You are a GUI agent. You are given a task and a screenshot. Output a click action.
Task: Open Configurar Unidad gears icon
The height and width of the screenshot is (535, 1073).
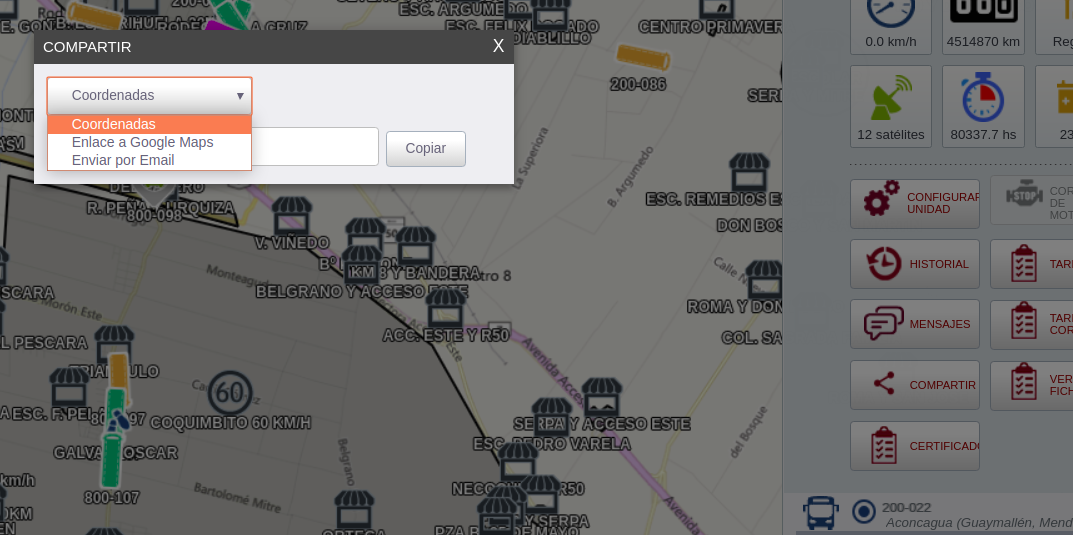(x=882, y=199)
